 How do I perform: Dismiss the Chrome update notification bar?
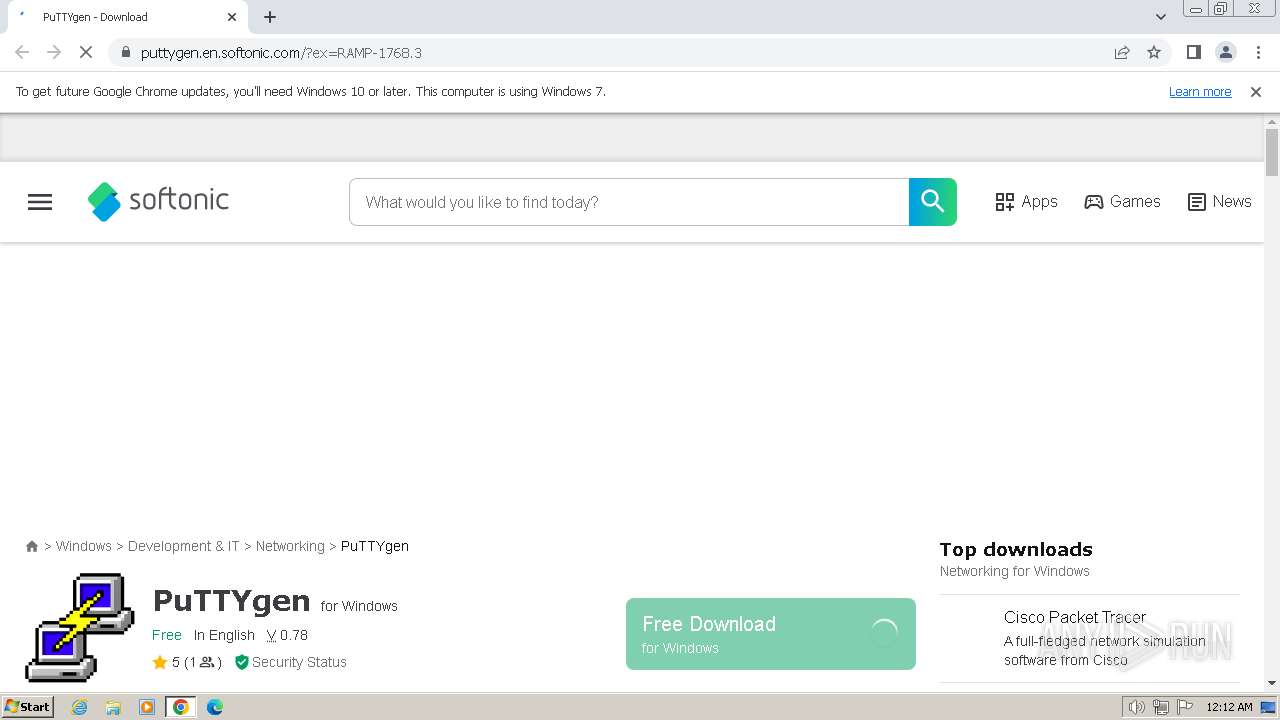click(x=1256, y=92)
